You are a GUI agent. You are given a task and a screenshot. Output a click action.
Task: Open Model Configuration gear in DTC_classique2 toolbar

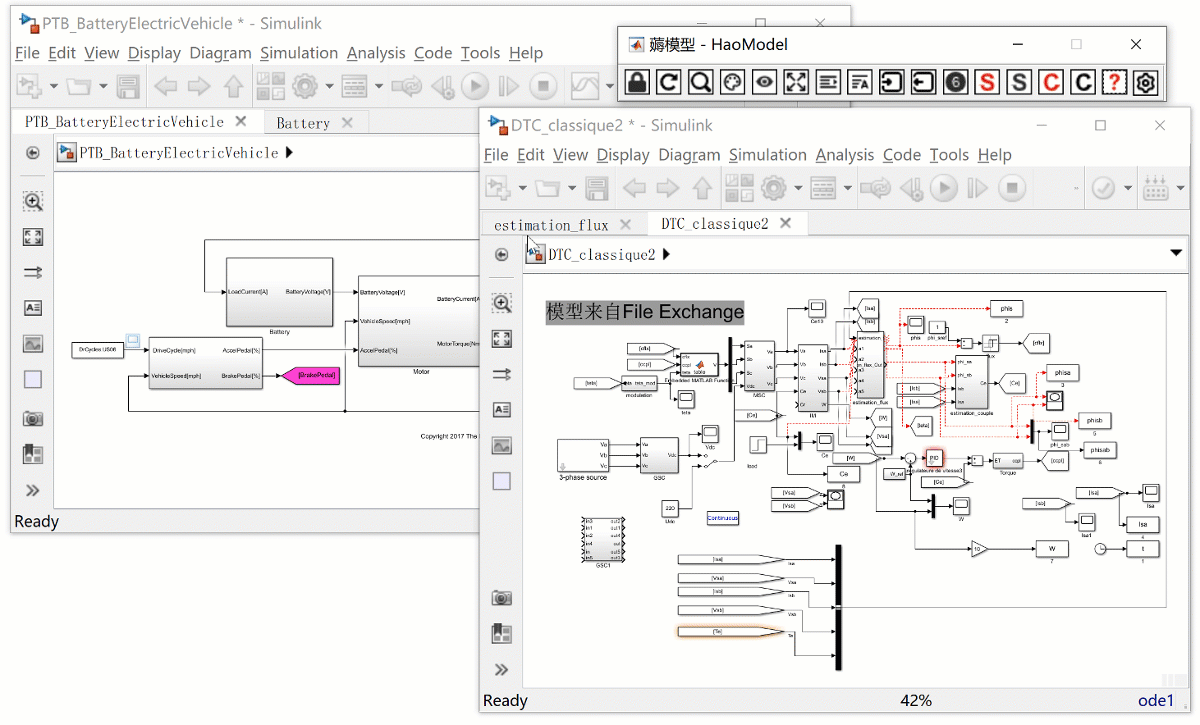tap(773, 188)
